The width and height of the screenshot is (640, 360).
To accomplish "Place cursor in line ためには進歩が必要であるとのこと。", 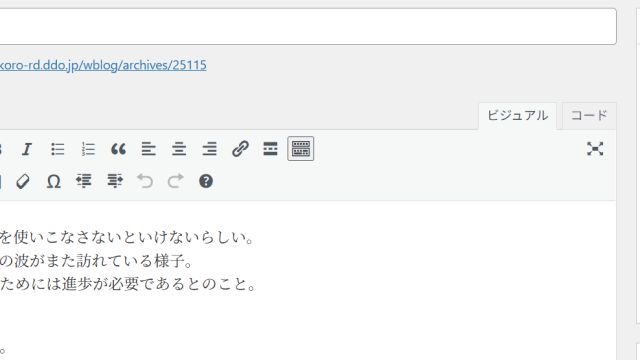I will click(x=128, y=284).
